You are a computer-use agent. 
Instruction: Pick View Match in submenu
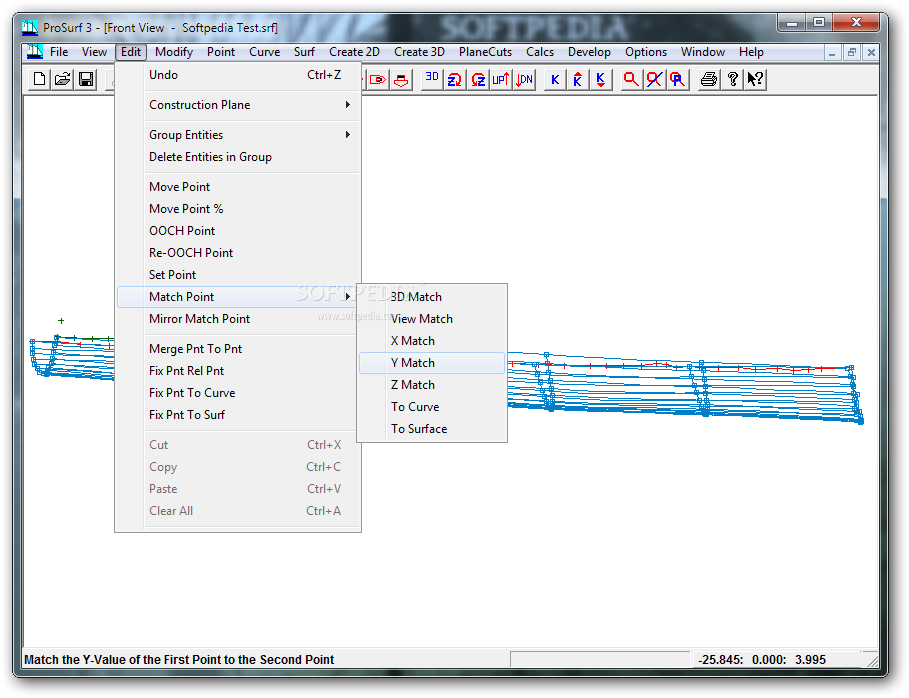click(x=432, y=319)
